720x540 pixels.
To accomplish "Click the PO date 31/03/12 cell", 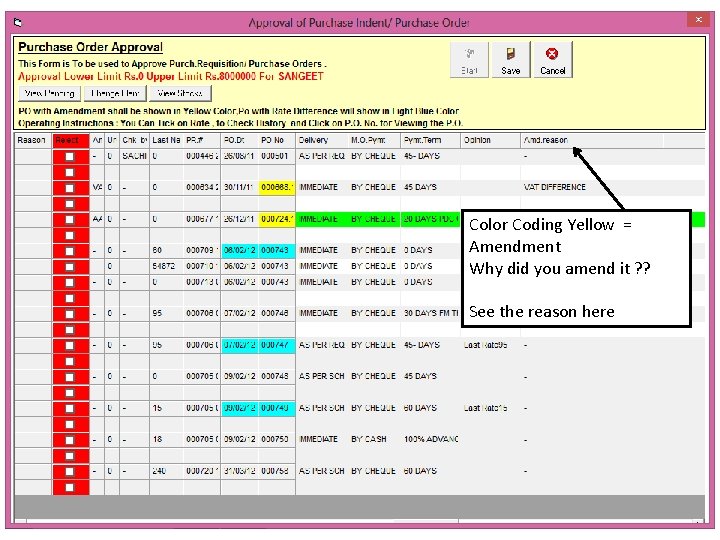I will [x=239, y=471].
